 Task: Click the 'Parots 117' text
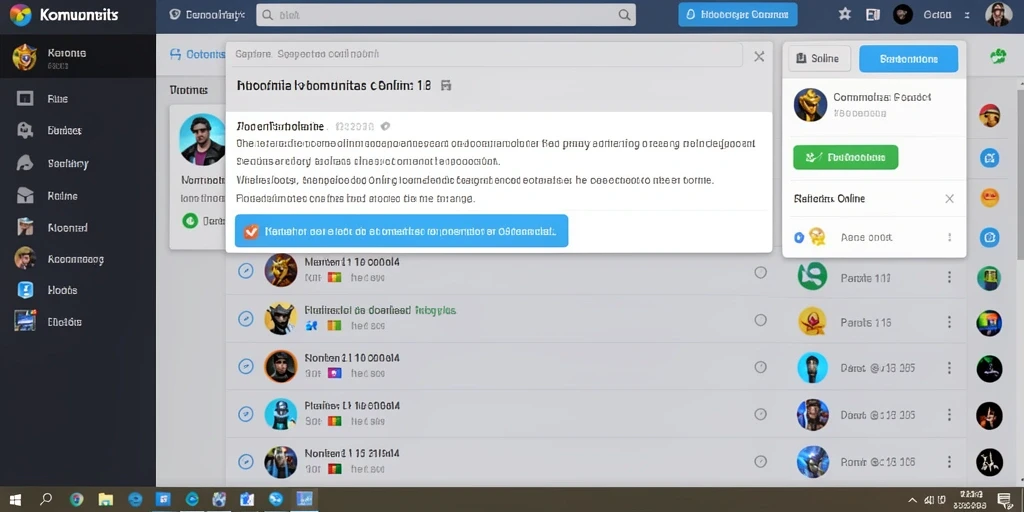click(865, 278)
